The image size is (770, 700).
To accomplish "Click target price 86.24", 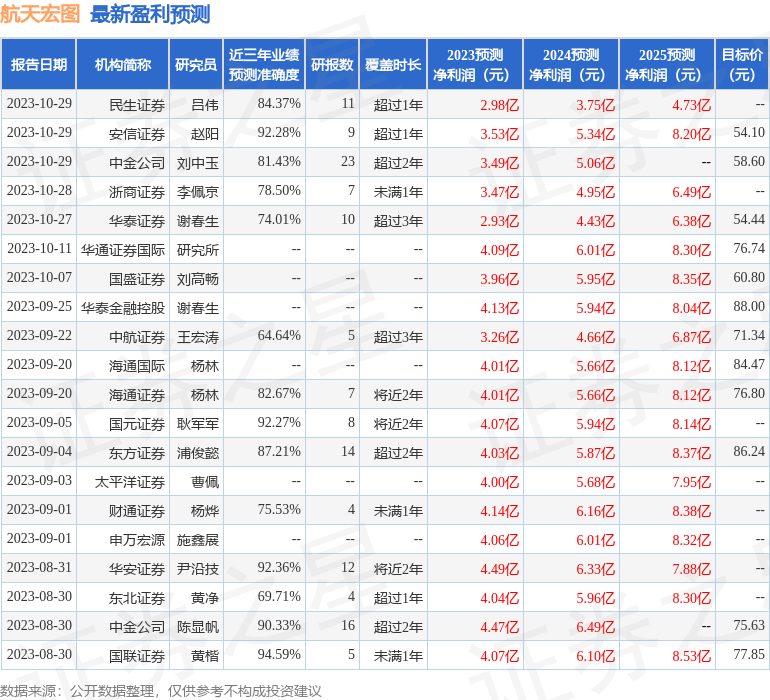I will click(x=749, y=451).
